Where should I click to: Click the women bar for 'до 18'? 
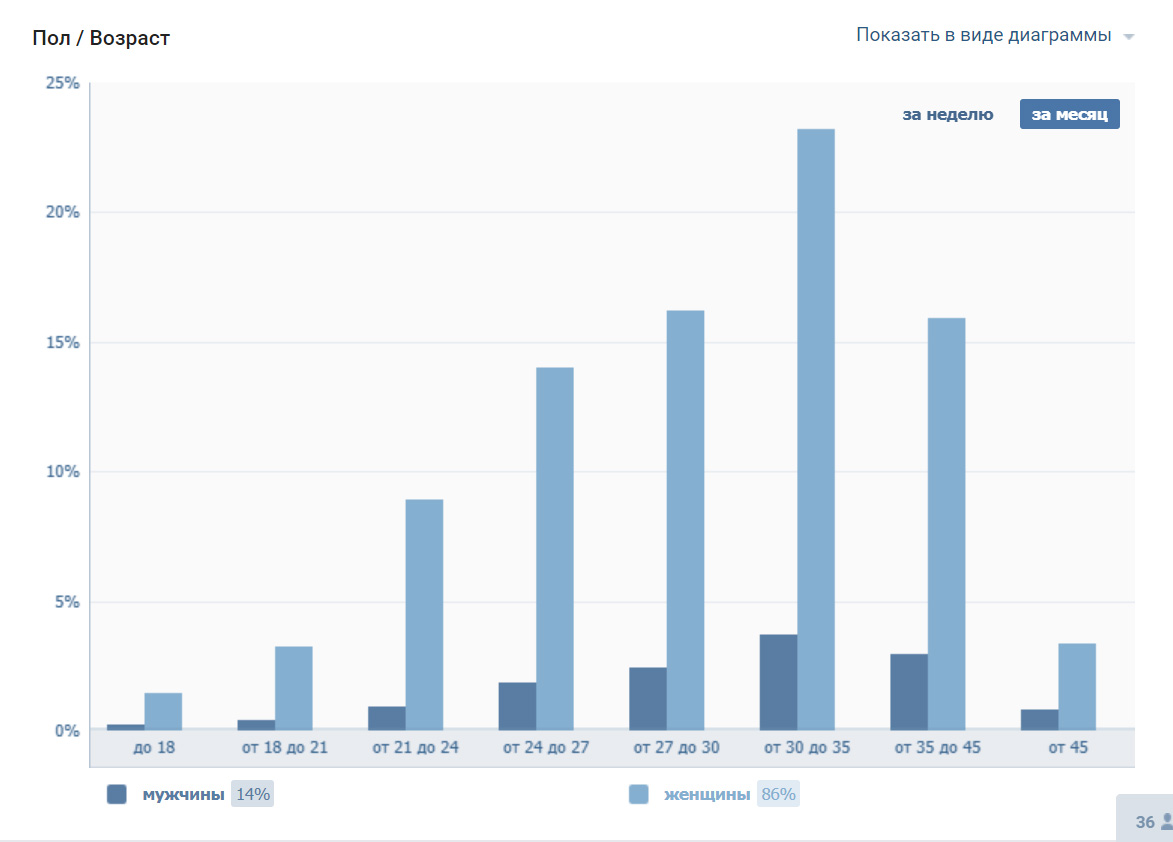tap(163, 711)
